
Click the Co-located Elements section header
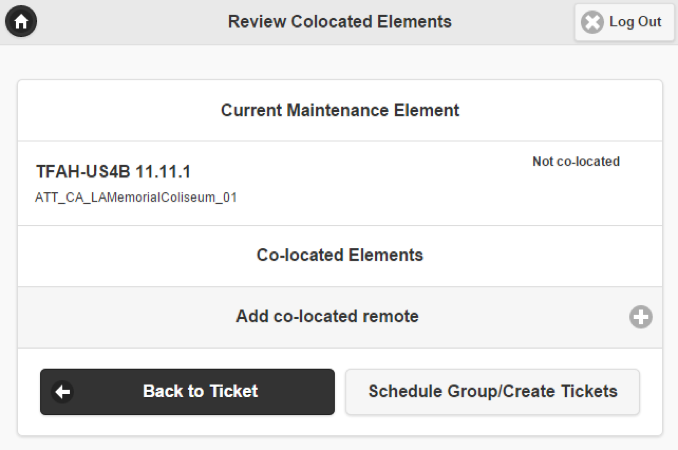(x=340, y=255)
